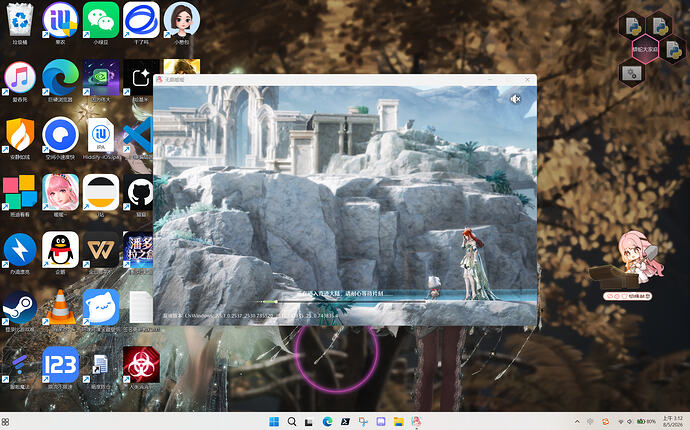Open the blue interlocking rings desktop app
690x430 pixels.
(141, 20)
